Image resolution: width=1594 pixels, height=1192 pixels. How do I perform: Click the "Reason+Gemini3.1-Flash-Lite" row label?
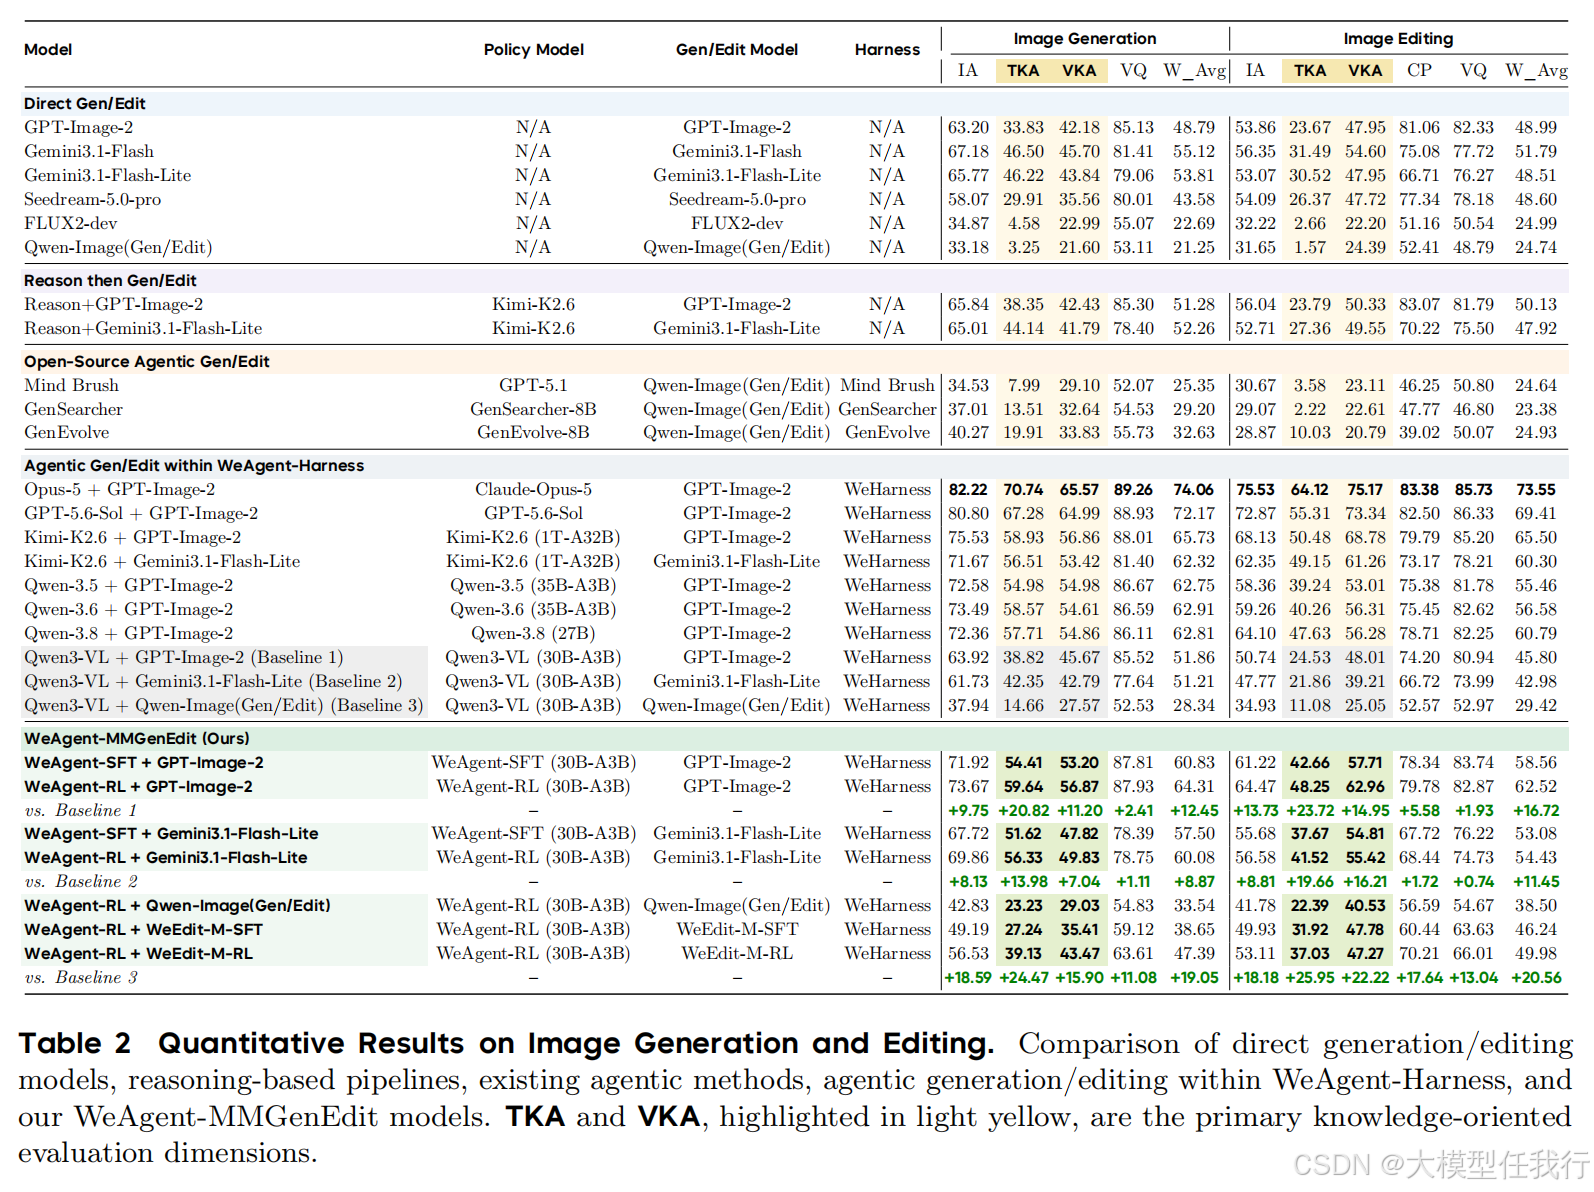coord(143,329)
